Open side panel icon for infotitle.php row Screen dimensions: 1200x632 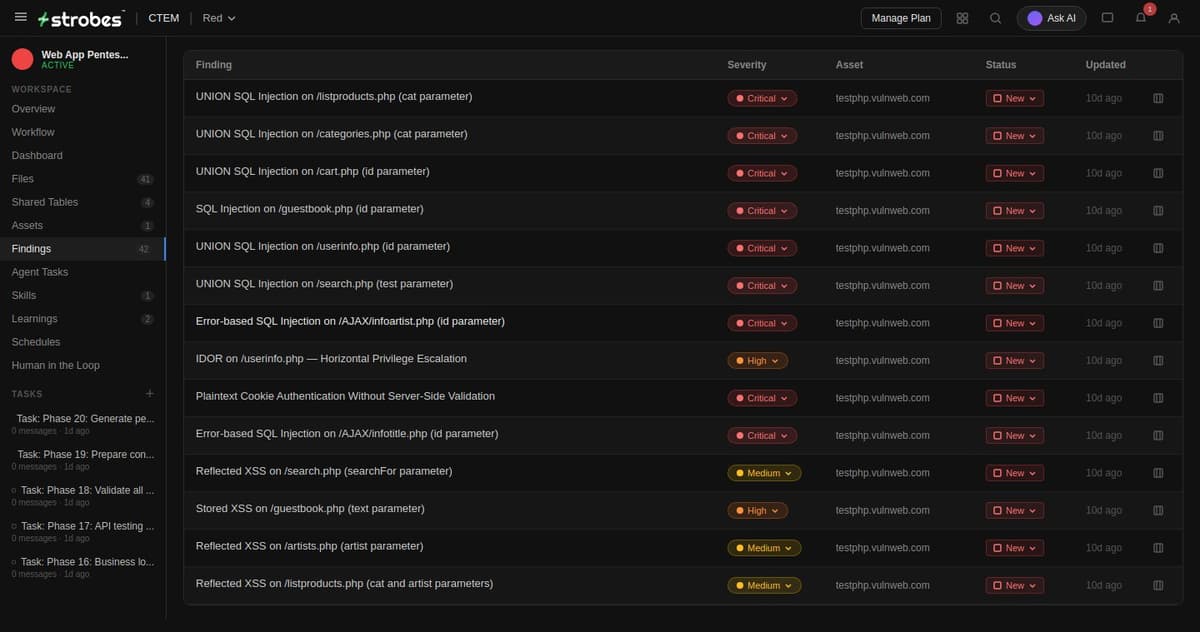point(1158,436)
